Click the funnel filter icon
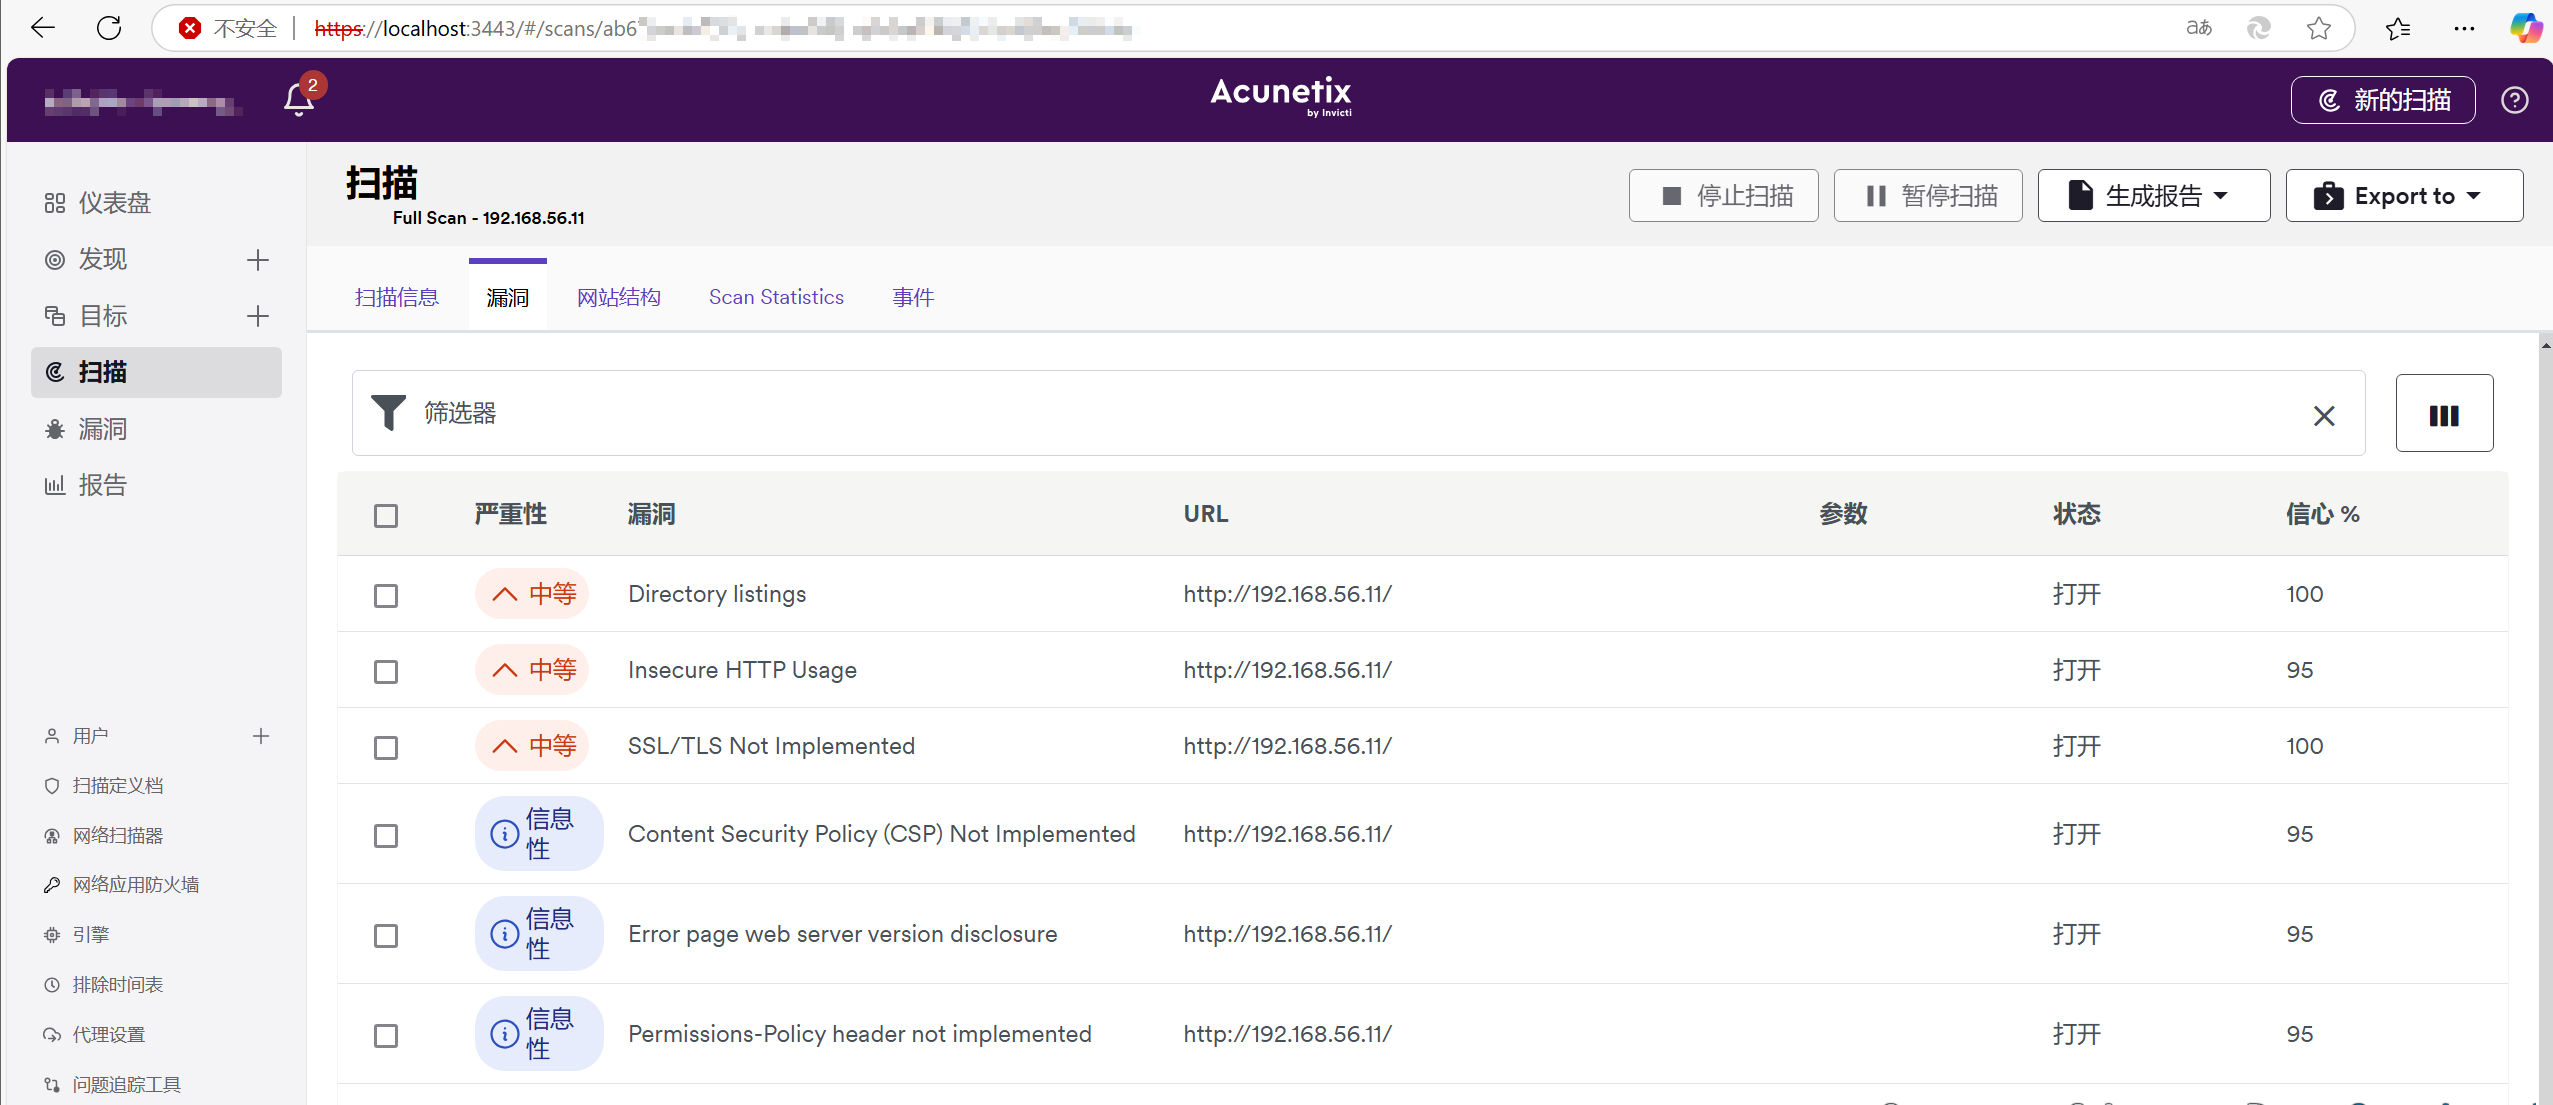The width and height of the screenshot is (2553, 1105). [x=388, y=413]
